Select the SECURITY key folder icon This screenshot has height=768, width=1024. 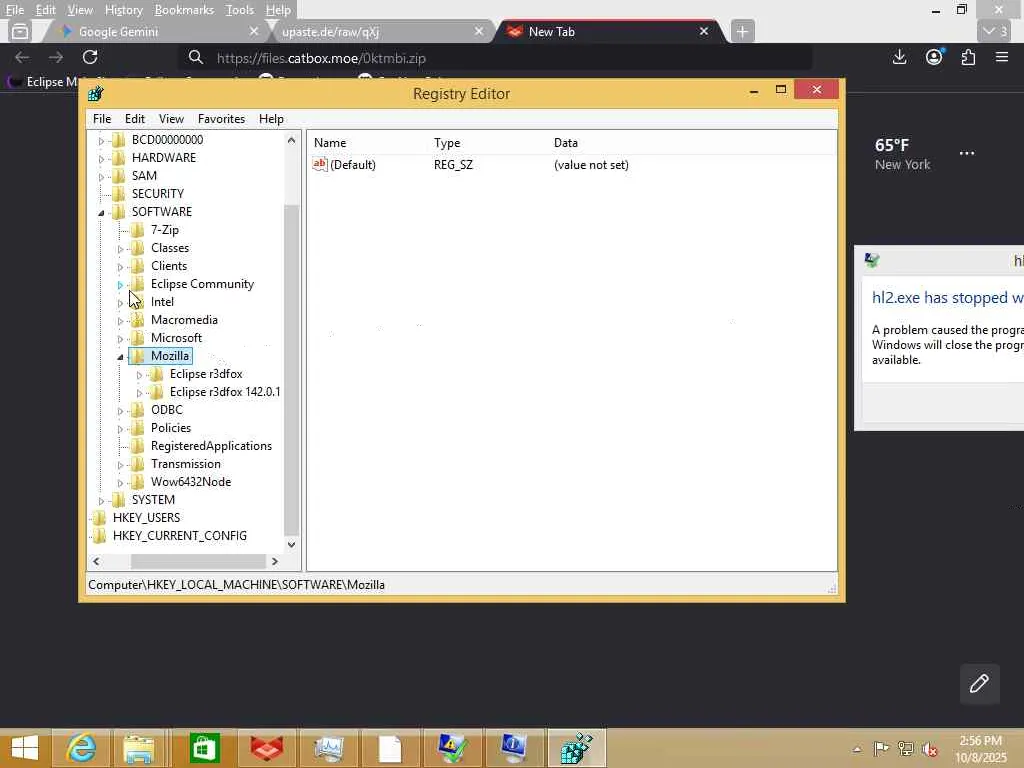point(118,193)
